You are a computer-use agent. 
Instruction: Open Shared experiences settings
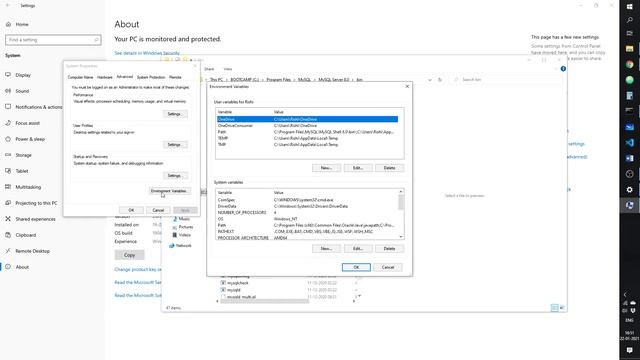pyautogui.click(x=30, y=219)
